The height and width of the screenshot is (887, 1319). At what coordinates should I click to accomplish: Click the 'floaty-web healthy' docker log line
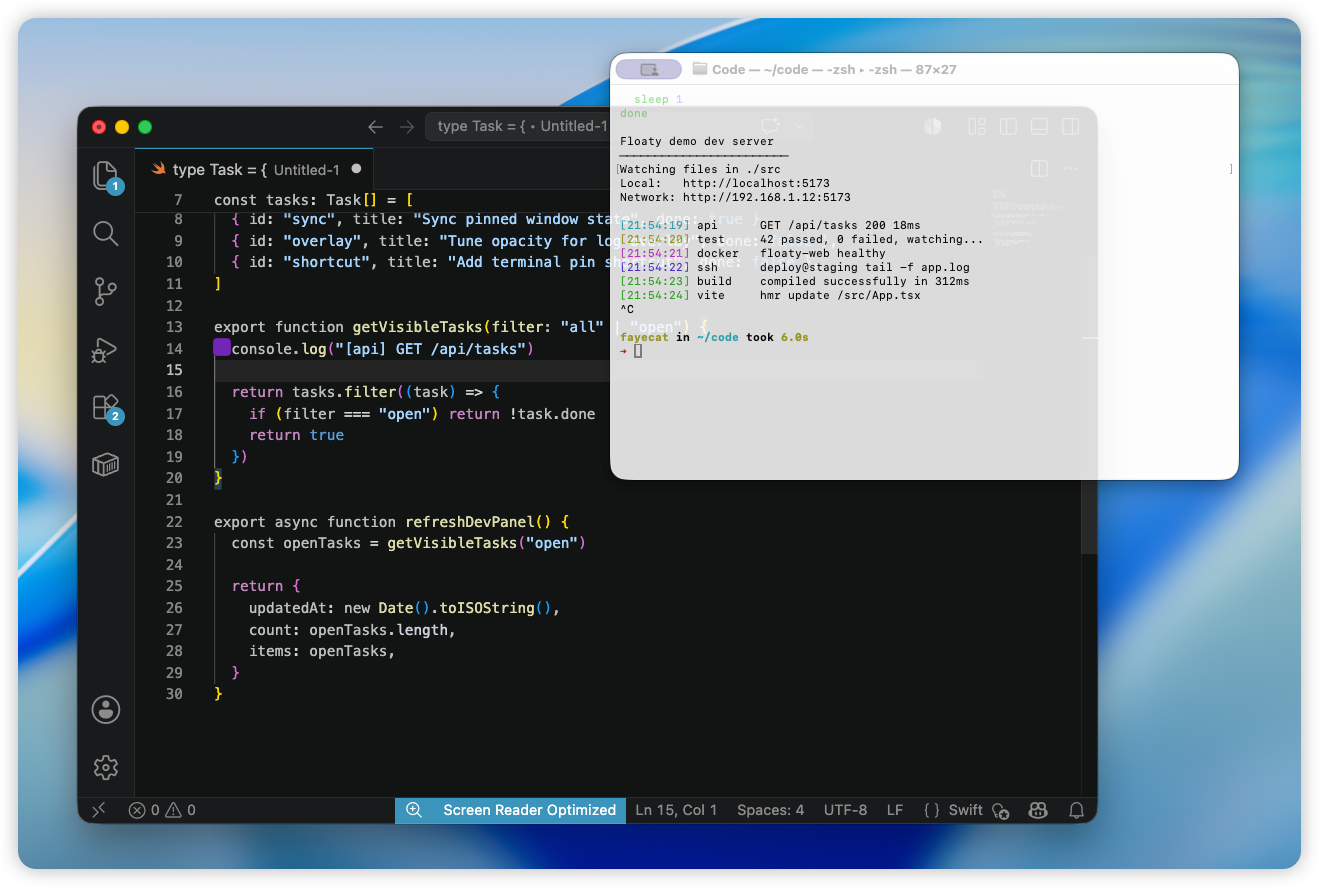pyautogui.click(x=823, y=253)
